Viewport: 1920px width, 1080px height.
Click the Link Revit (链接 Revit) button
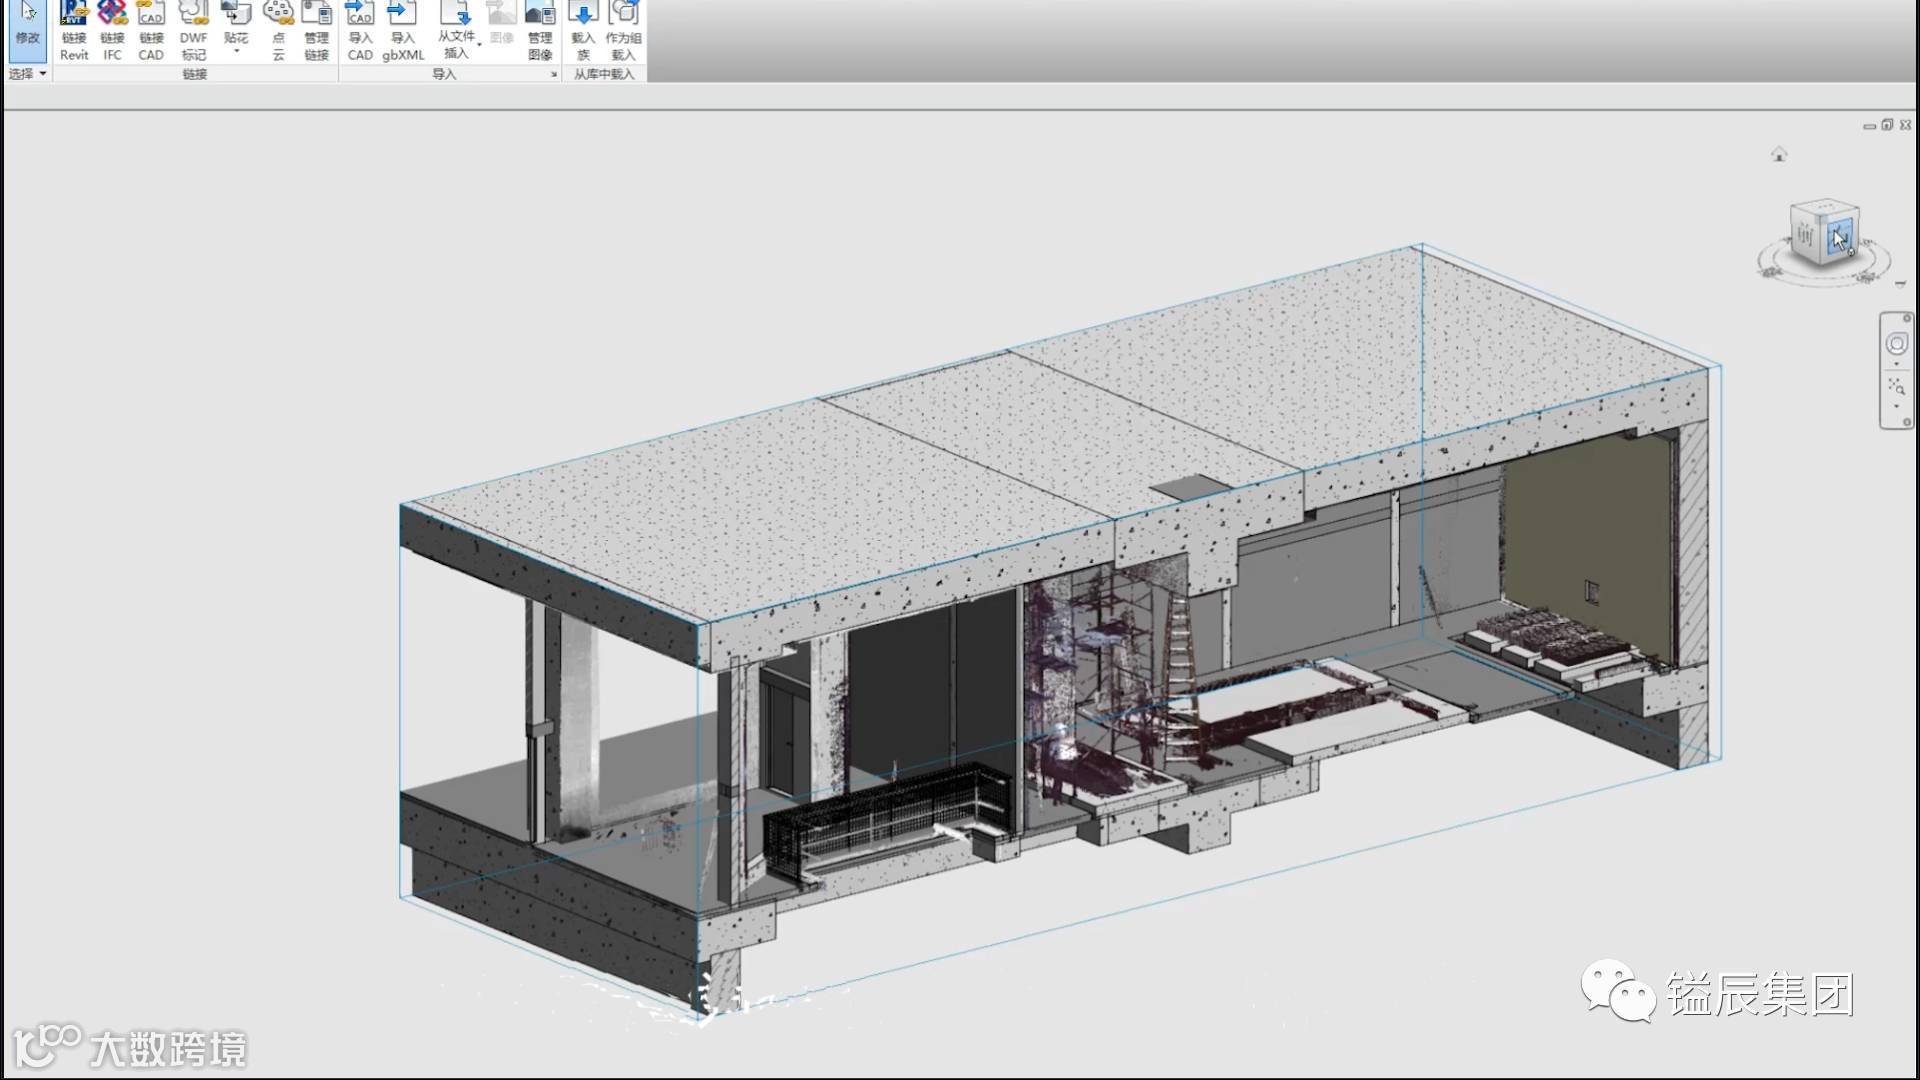click(74, 30)
